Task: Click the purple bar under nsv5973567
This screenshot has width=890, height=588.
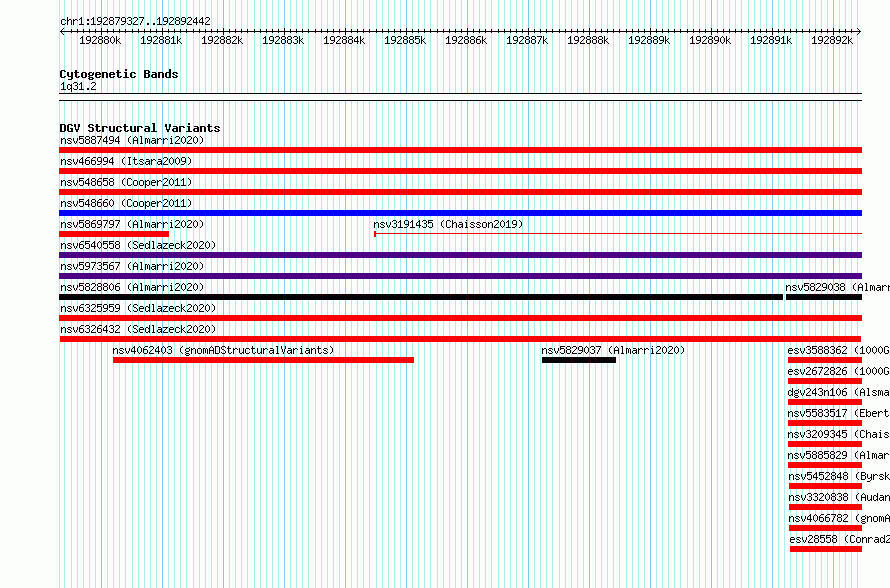Action: tap(460, 276)
